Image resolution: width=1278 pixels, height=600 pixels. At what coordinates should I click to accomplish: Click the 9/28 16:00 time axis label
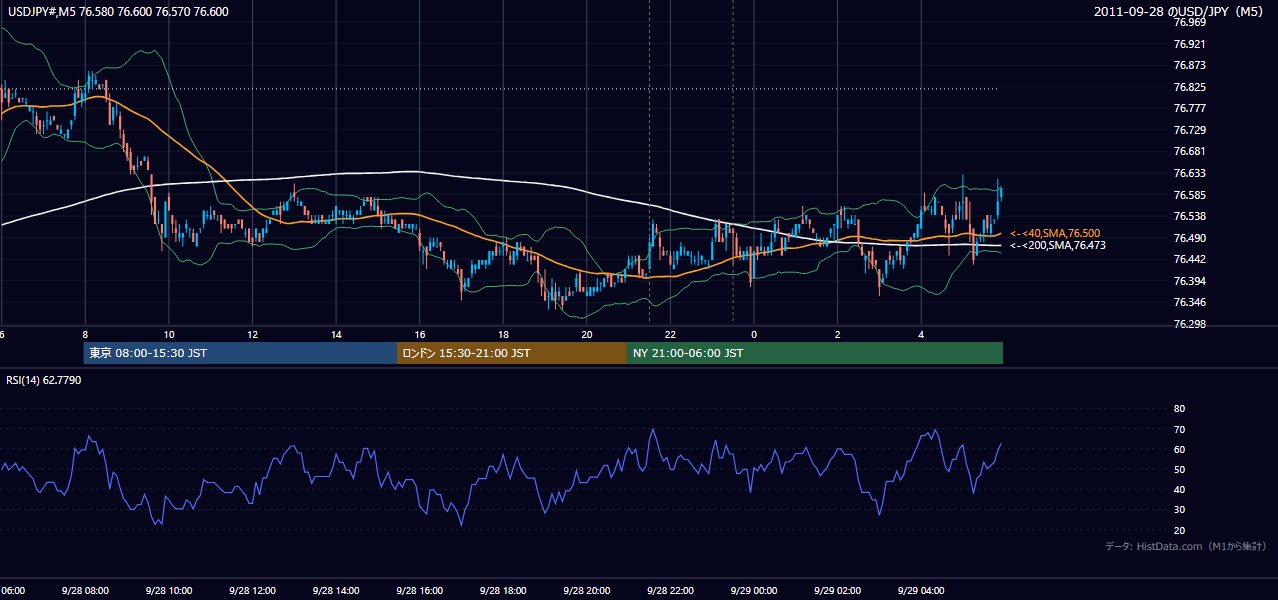coord(419,591)
